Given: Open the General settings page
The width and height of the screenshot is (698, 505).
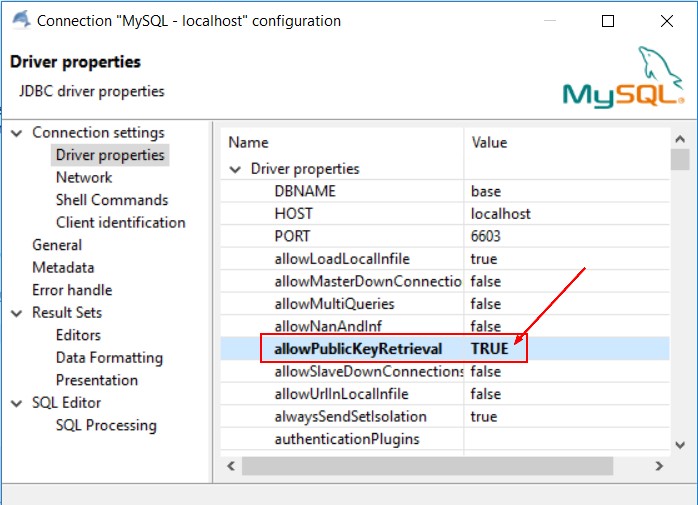Looking at the screenshot, I should point(57,245).
